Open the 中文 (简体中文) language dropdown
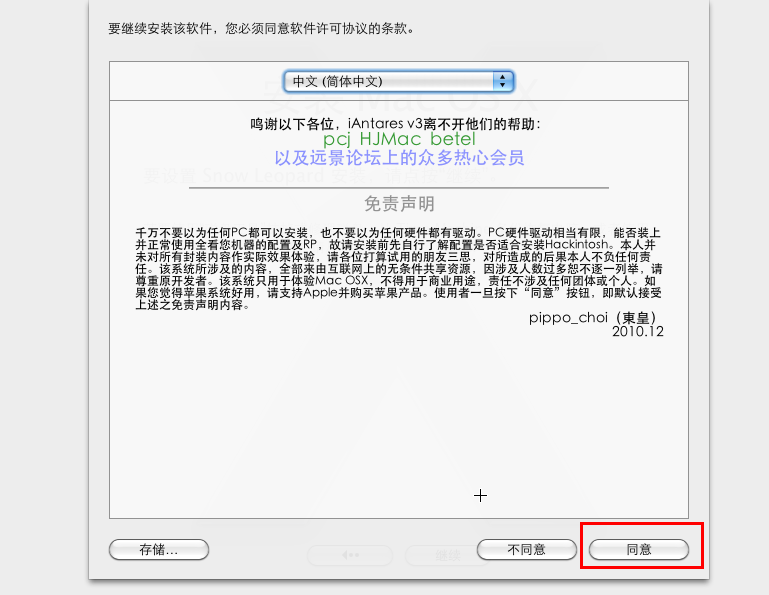 pos(399,81)
